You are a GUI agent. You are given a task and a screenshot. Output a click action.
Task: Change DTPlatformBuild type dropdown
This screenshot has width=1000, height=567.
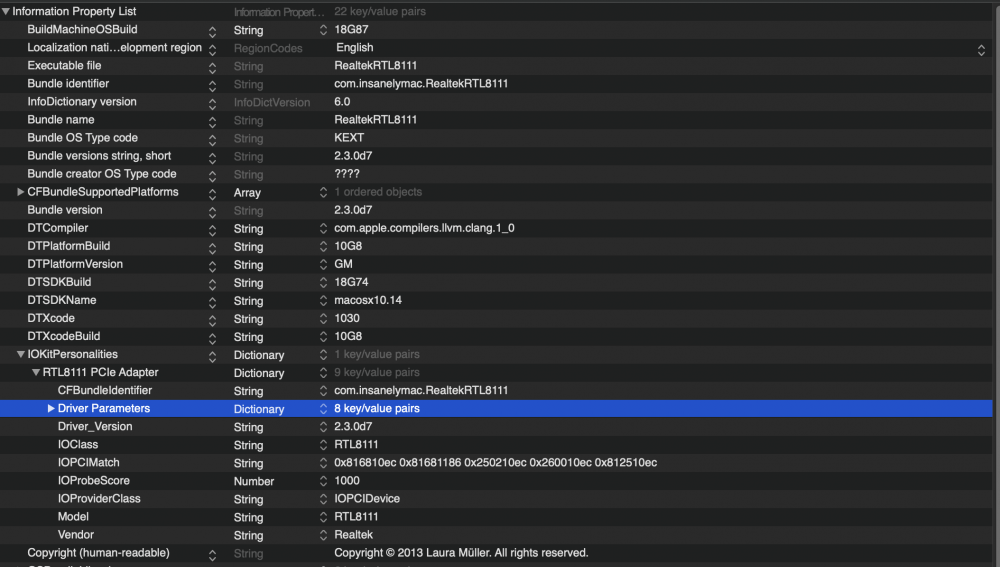[323, 246]
